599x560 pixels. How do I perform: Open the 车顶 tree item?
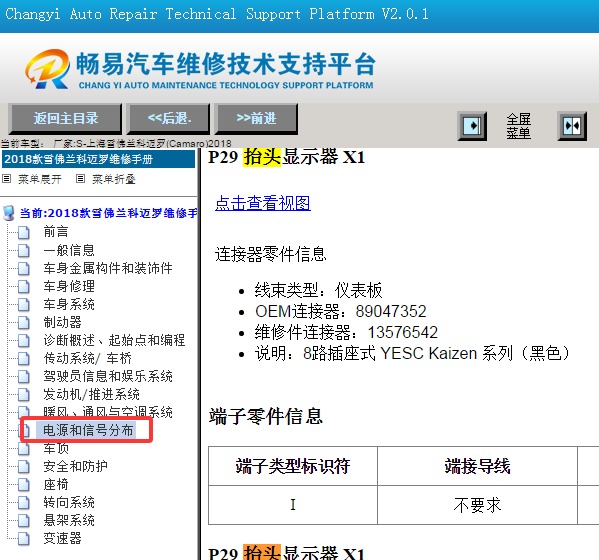coord(56,448)
